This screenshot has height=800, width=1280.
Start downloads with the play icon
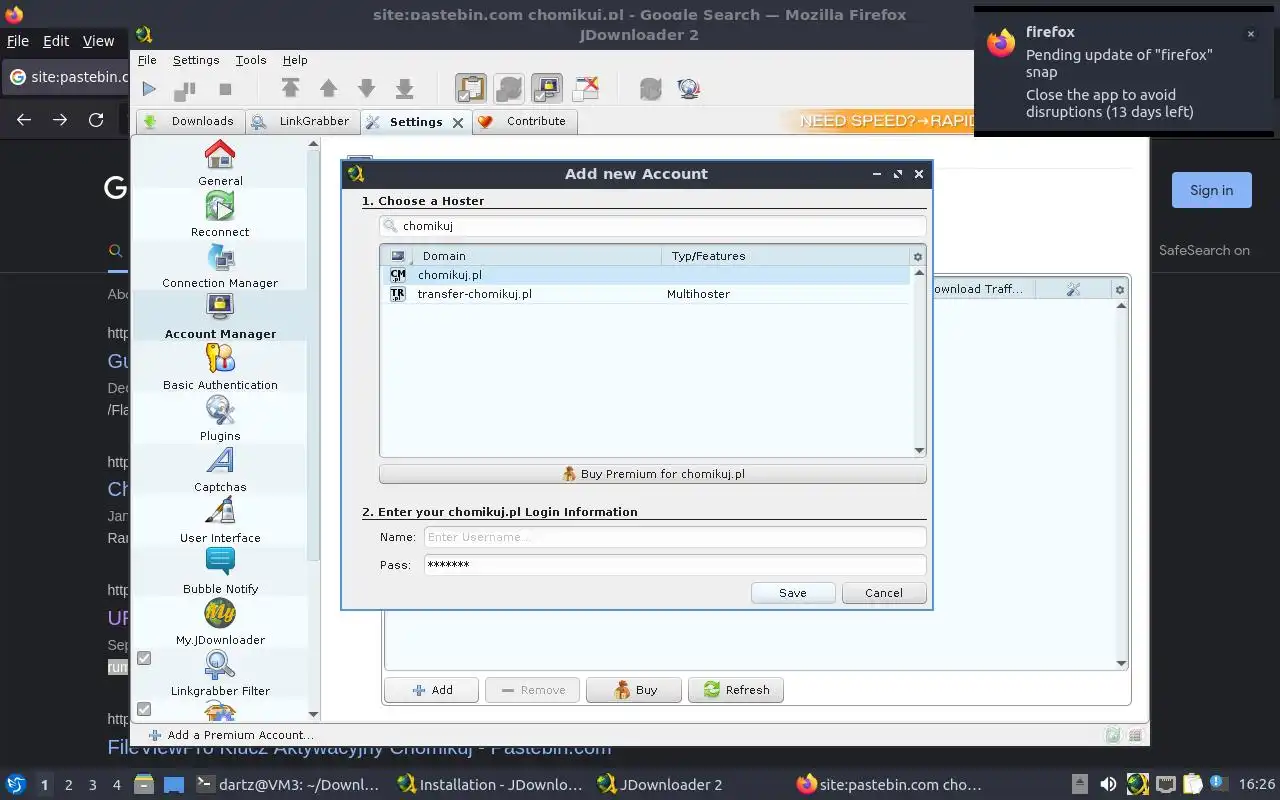coord(149,89)
